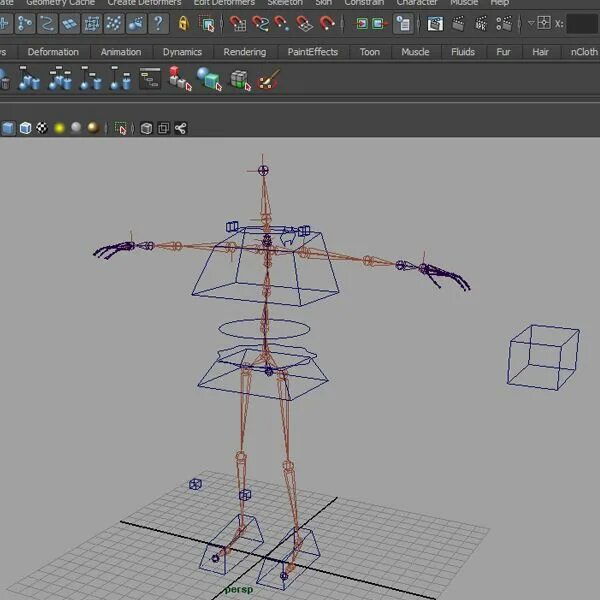The width and height of the screenshot is (600, 600).
Task: Switch to the Rendering shelf tab
Action: [245, 52]
